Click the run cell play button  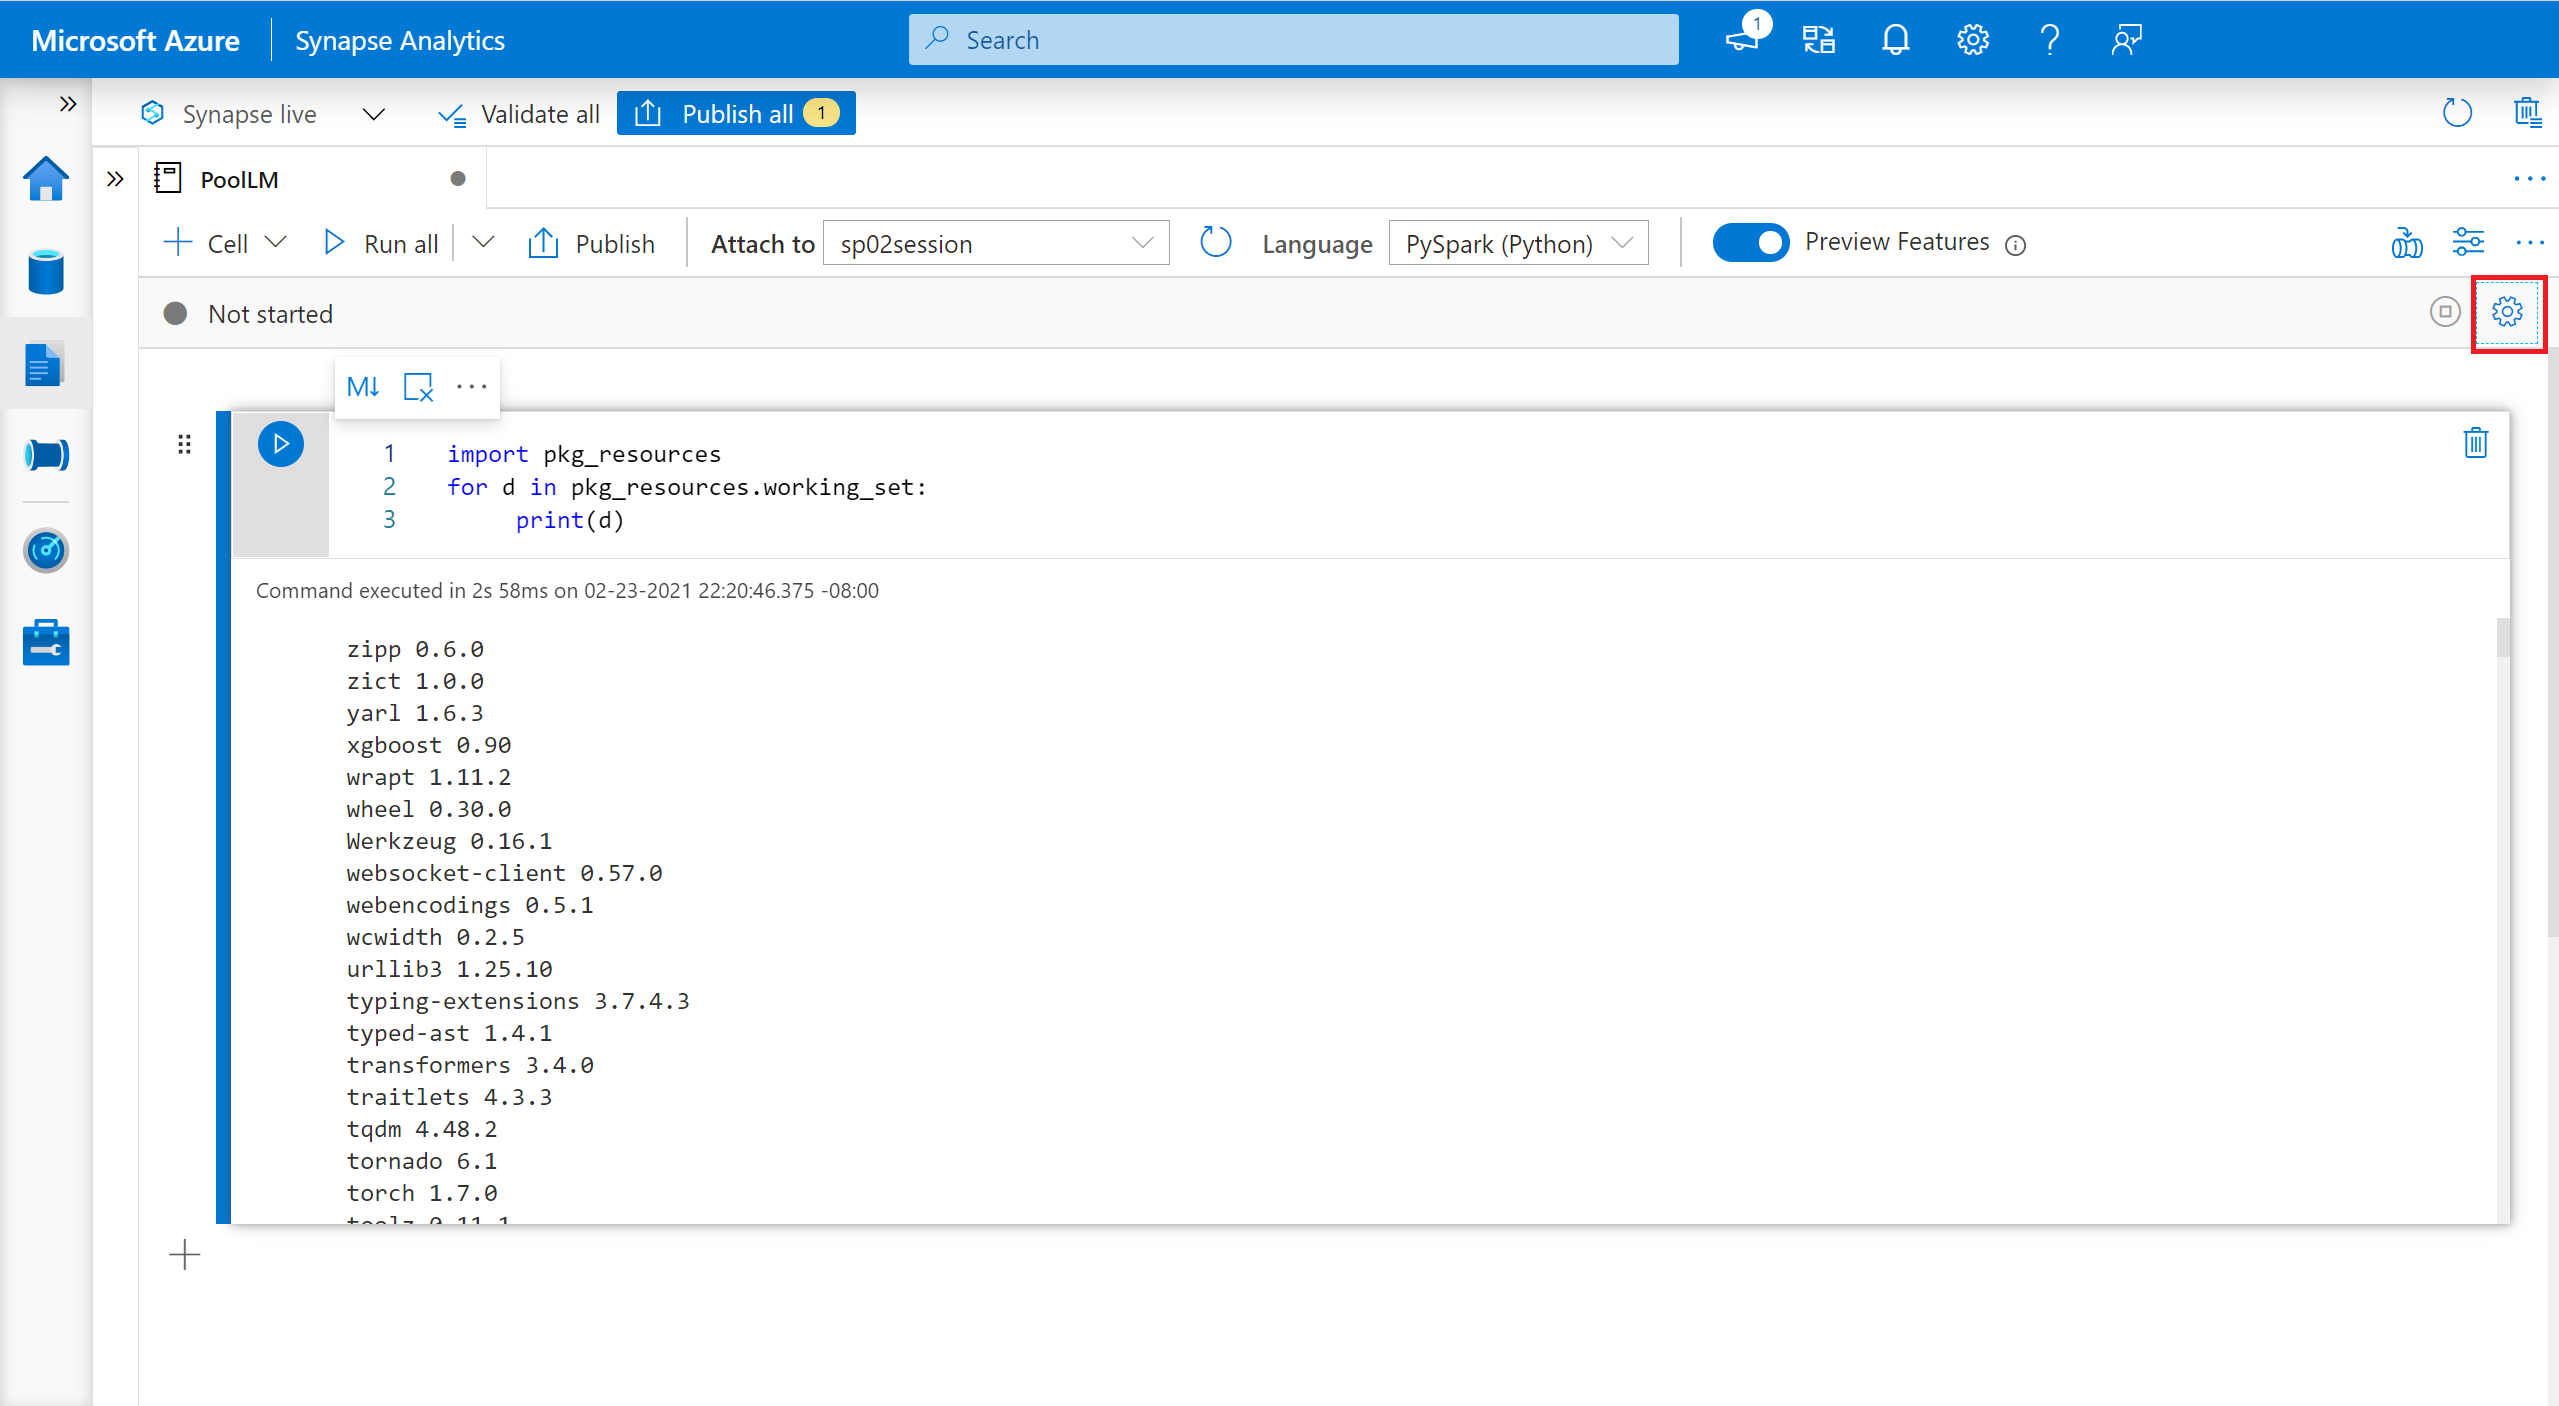[x=282, y=443]
